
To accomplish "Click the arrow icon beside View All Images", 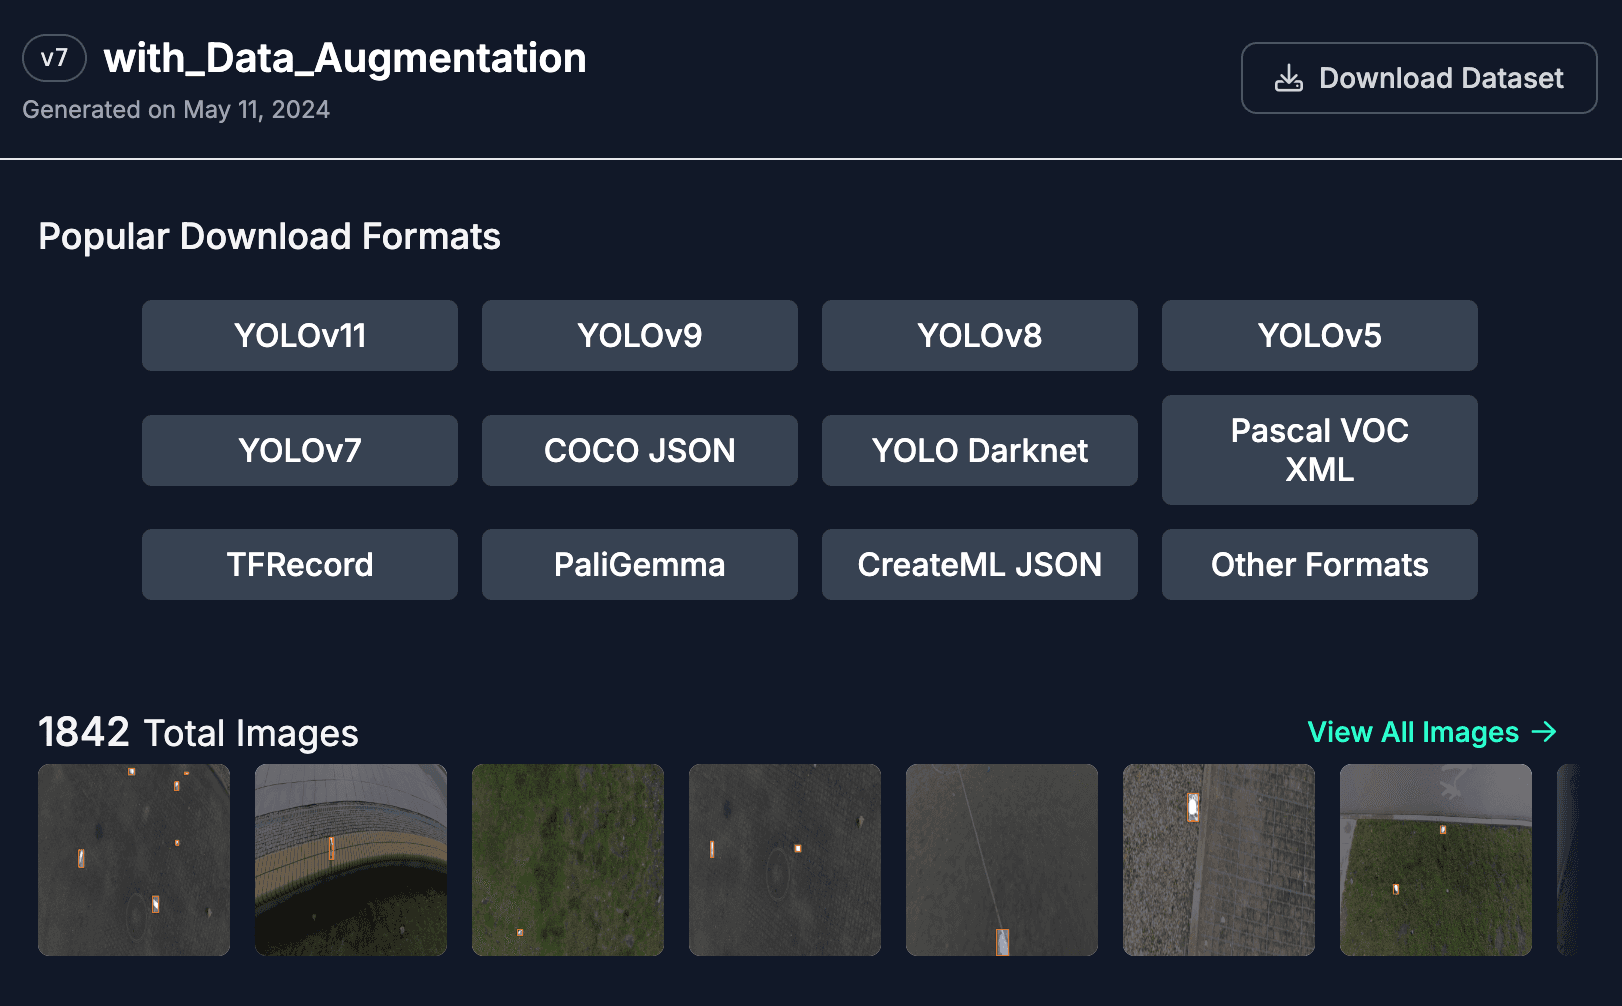I will point(1544,732).
